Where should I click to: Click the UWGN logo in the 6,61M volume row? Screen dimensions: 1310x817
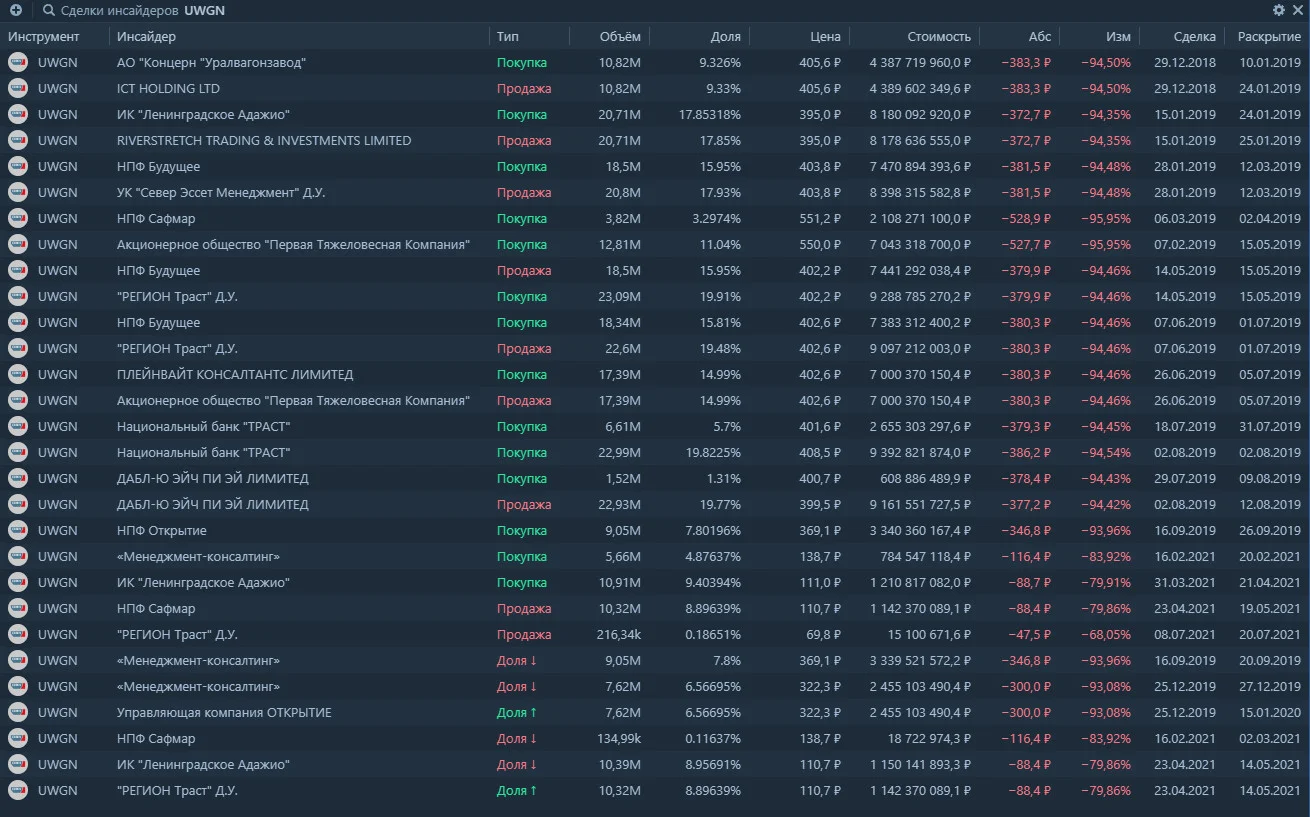tap(18, 426)
